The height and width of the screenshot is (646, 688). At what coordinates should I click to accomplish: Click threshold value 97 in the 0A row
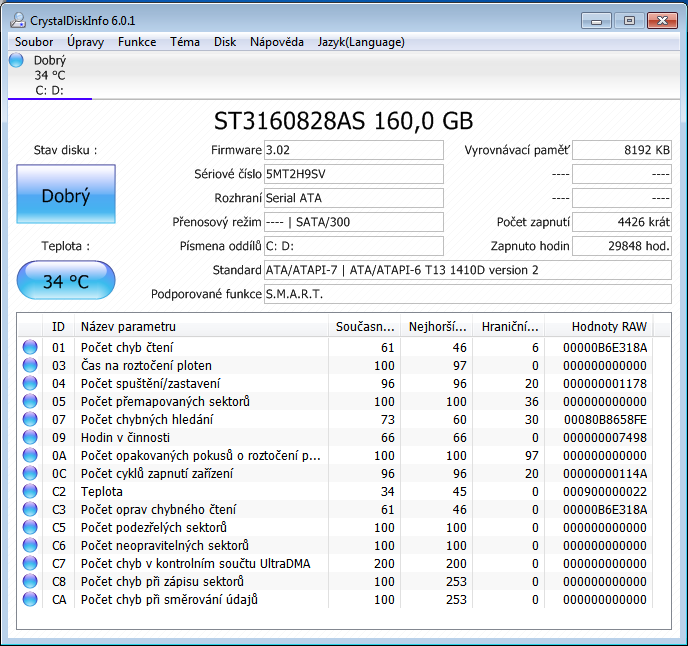531,456
